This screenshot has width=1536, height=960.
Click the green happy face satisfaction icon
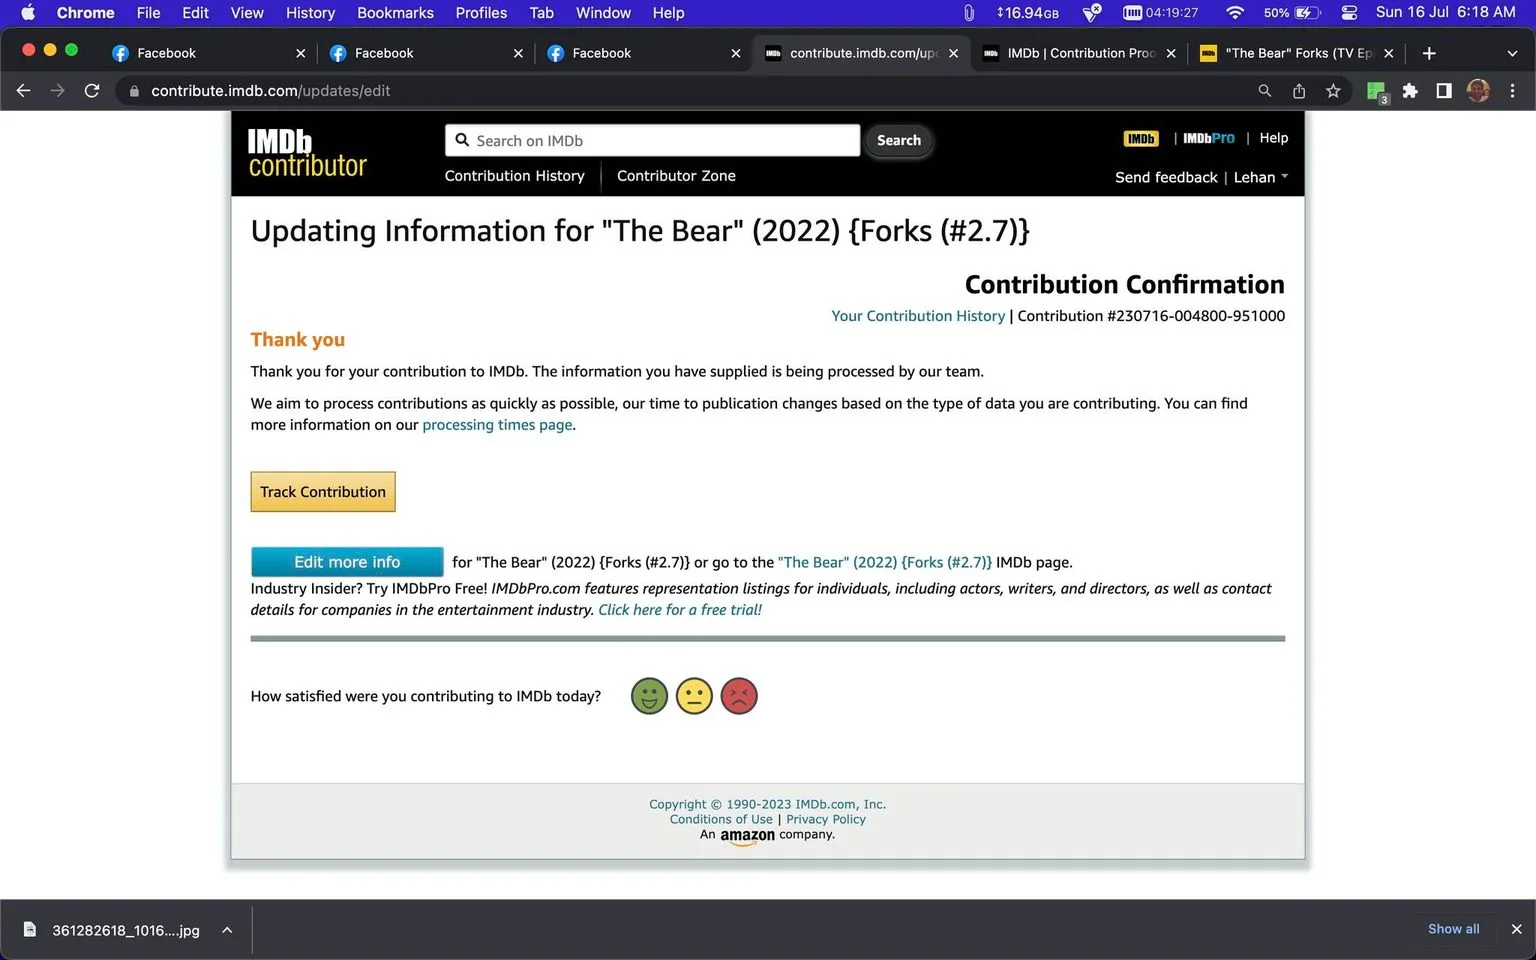click(649, 696)
